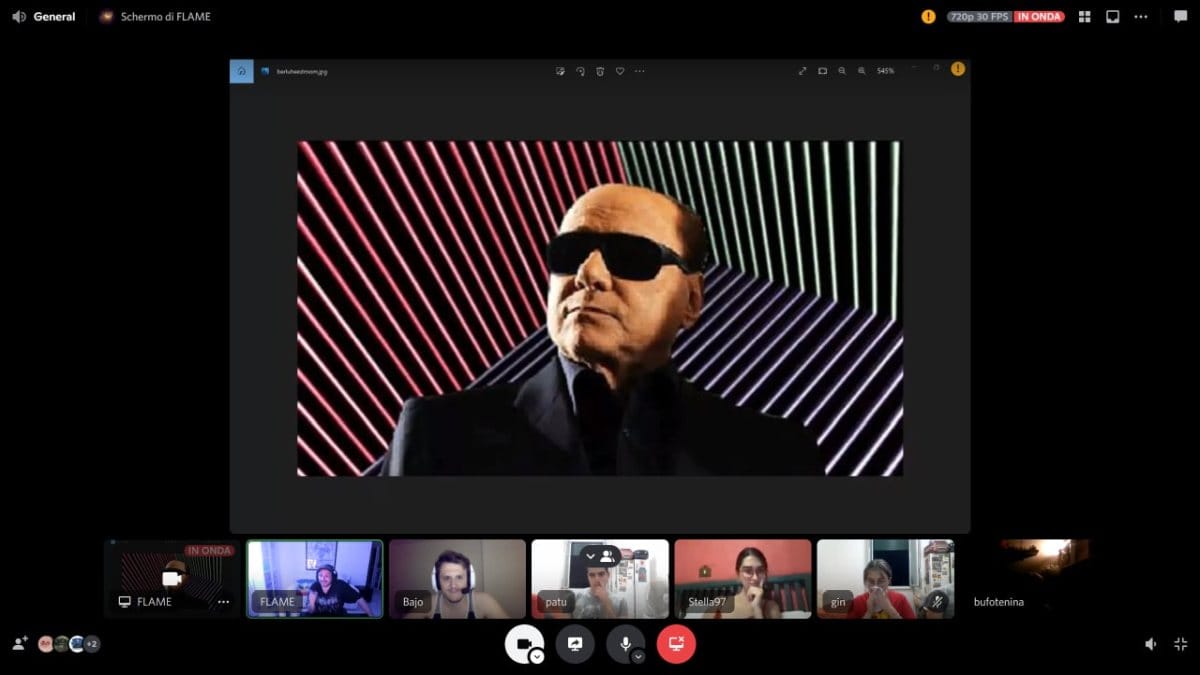The width and height of the screenshot is (1200, 675).
Task: Click the 545% zoom level value
Action: (x=886, y=71)
